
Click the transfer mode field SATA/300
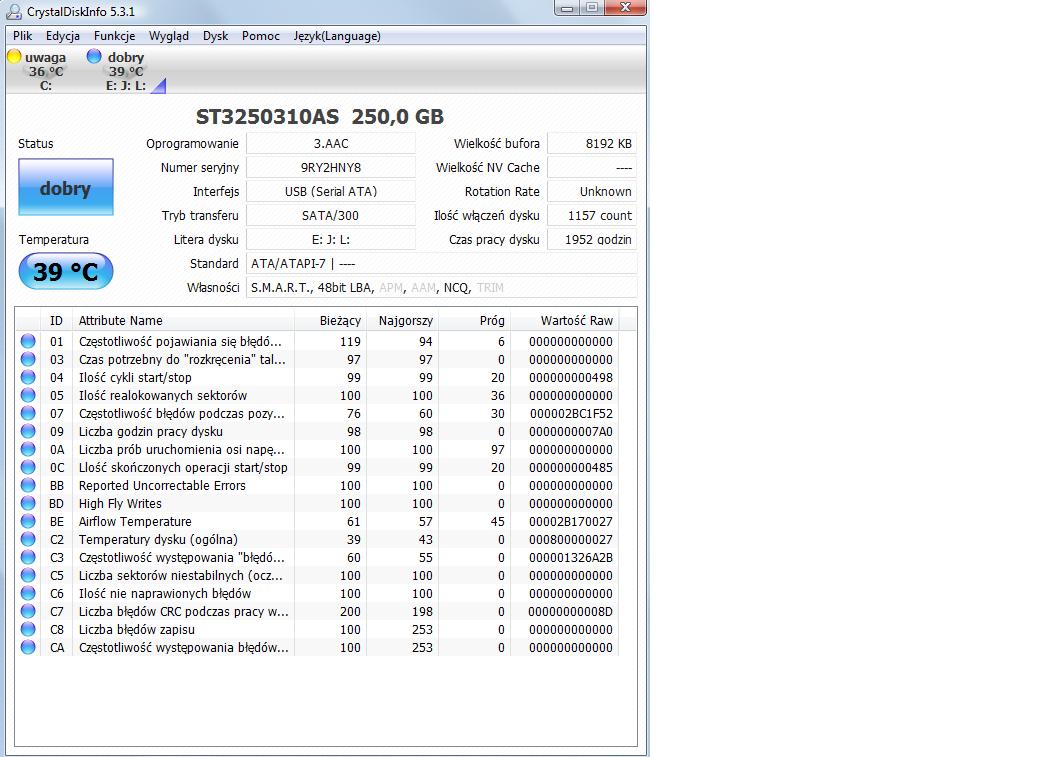331,215
